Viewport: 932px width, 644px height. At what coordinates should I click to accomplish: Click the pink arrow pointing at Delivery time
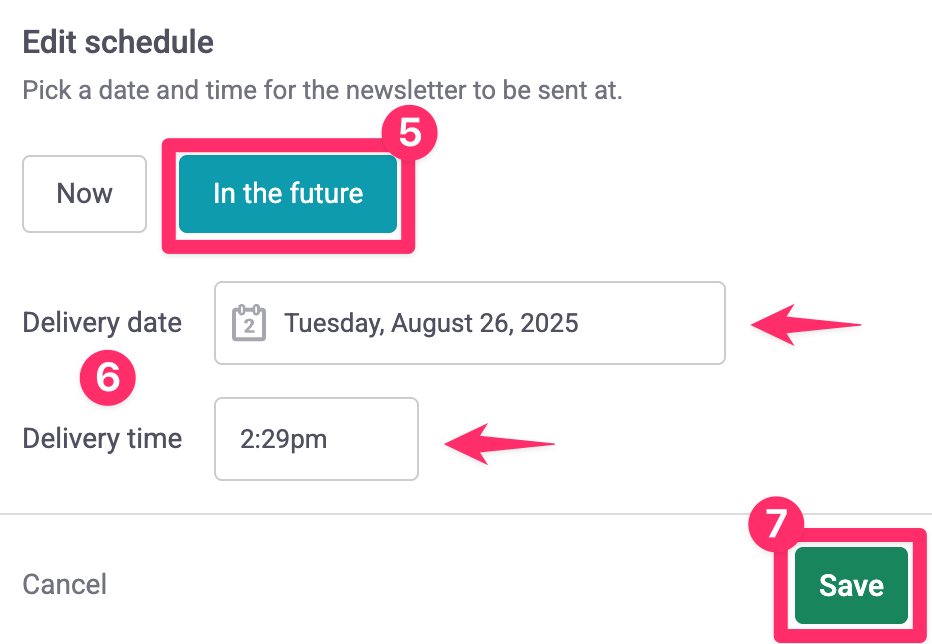point(498,442)
